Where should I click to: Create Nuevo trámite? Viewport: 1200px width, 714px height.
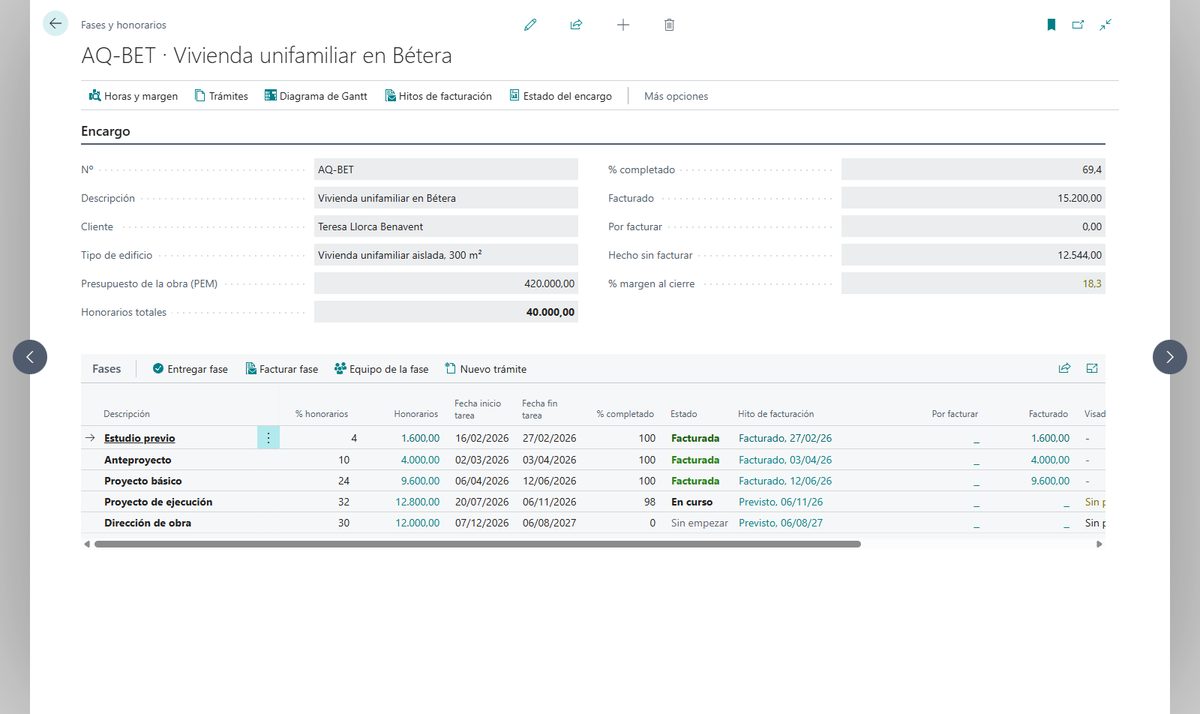click(x=485, y=369)
